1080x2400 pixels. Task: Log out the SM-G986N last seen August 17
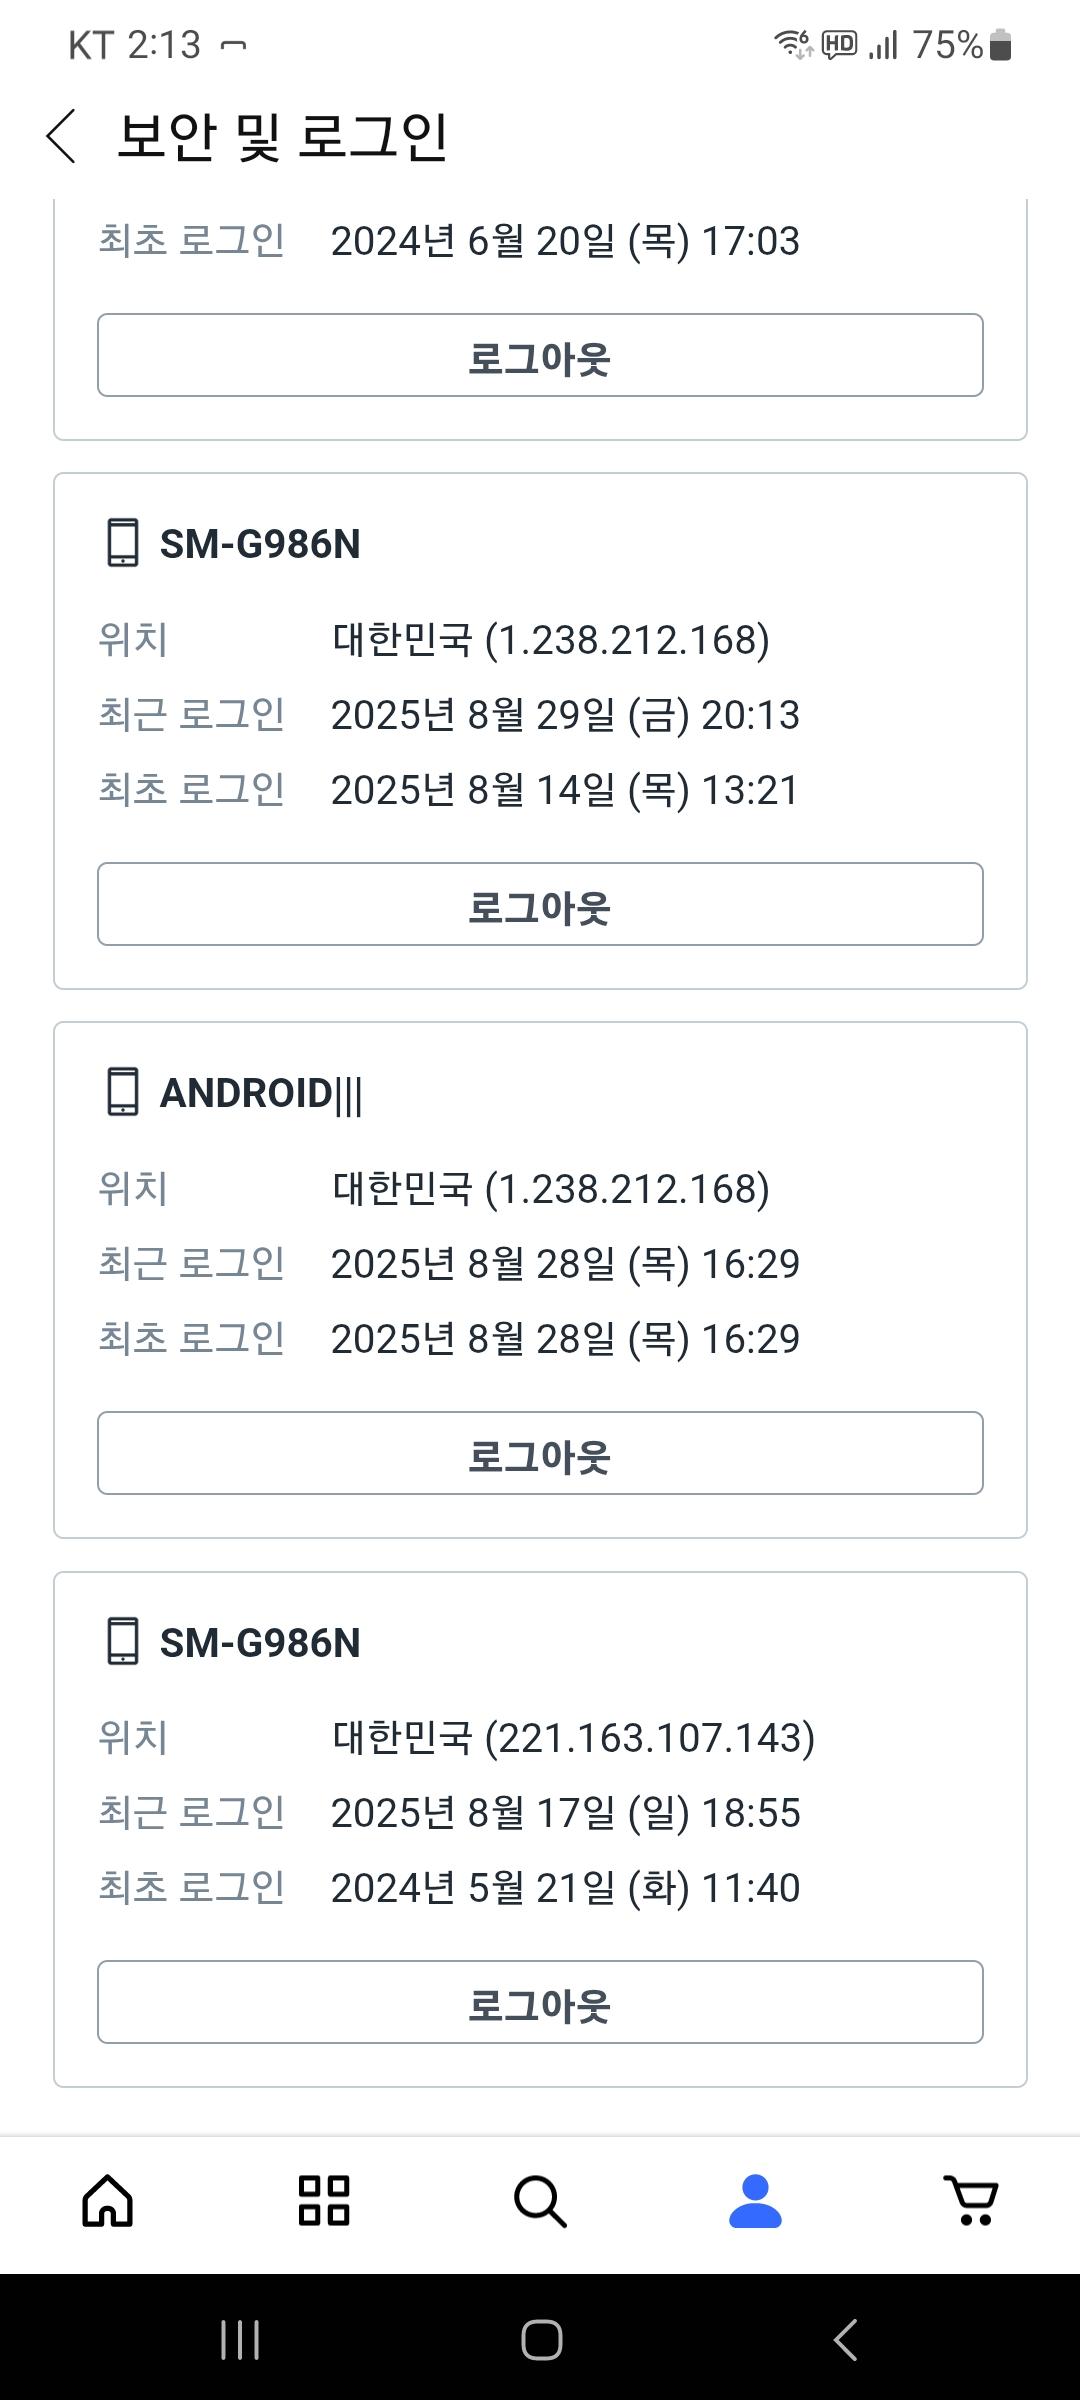pos(540,2003)
